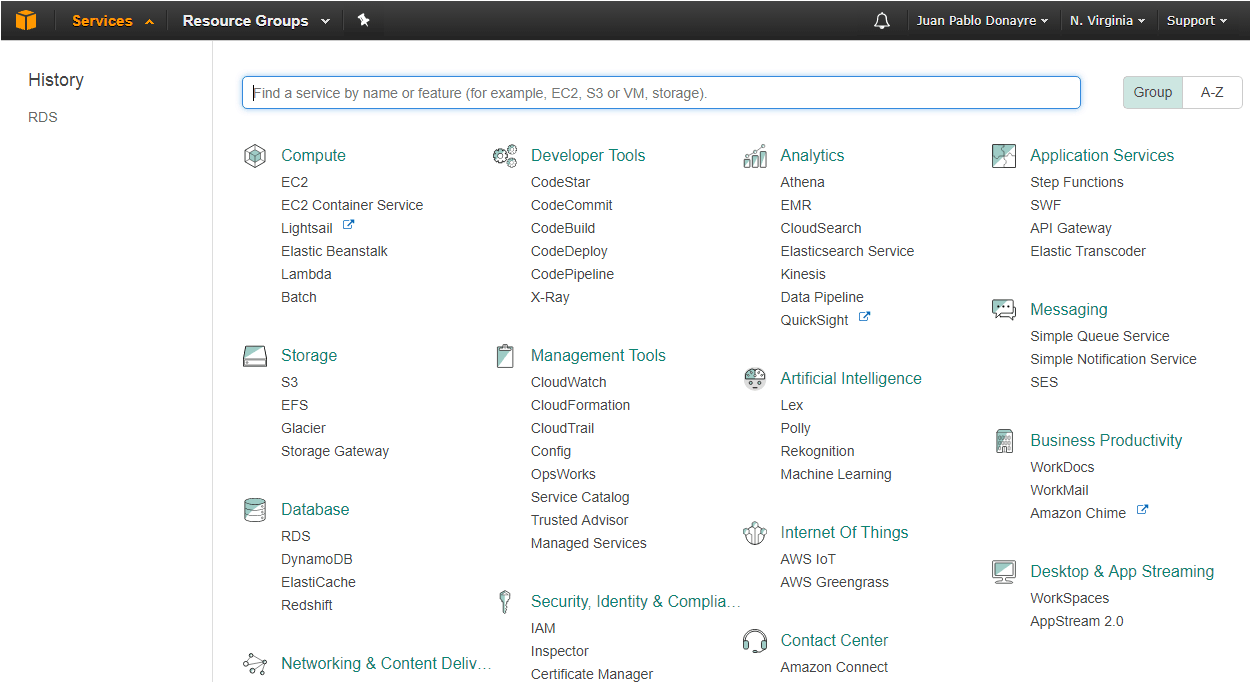Open the X-Ray service
The height and width of the screenshot is (683, 1251).
[550, 297]
